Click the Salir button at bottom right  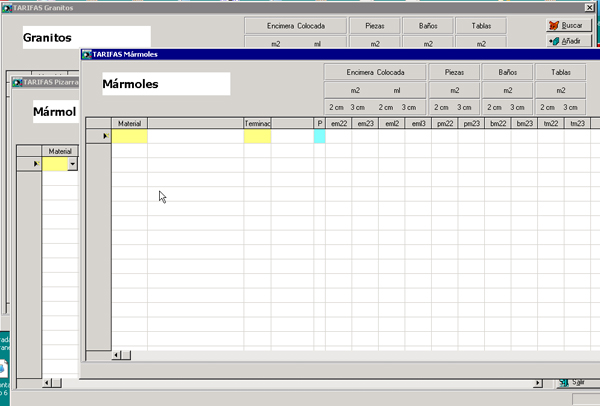coord(577,382)
